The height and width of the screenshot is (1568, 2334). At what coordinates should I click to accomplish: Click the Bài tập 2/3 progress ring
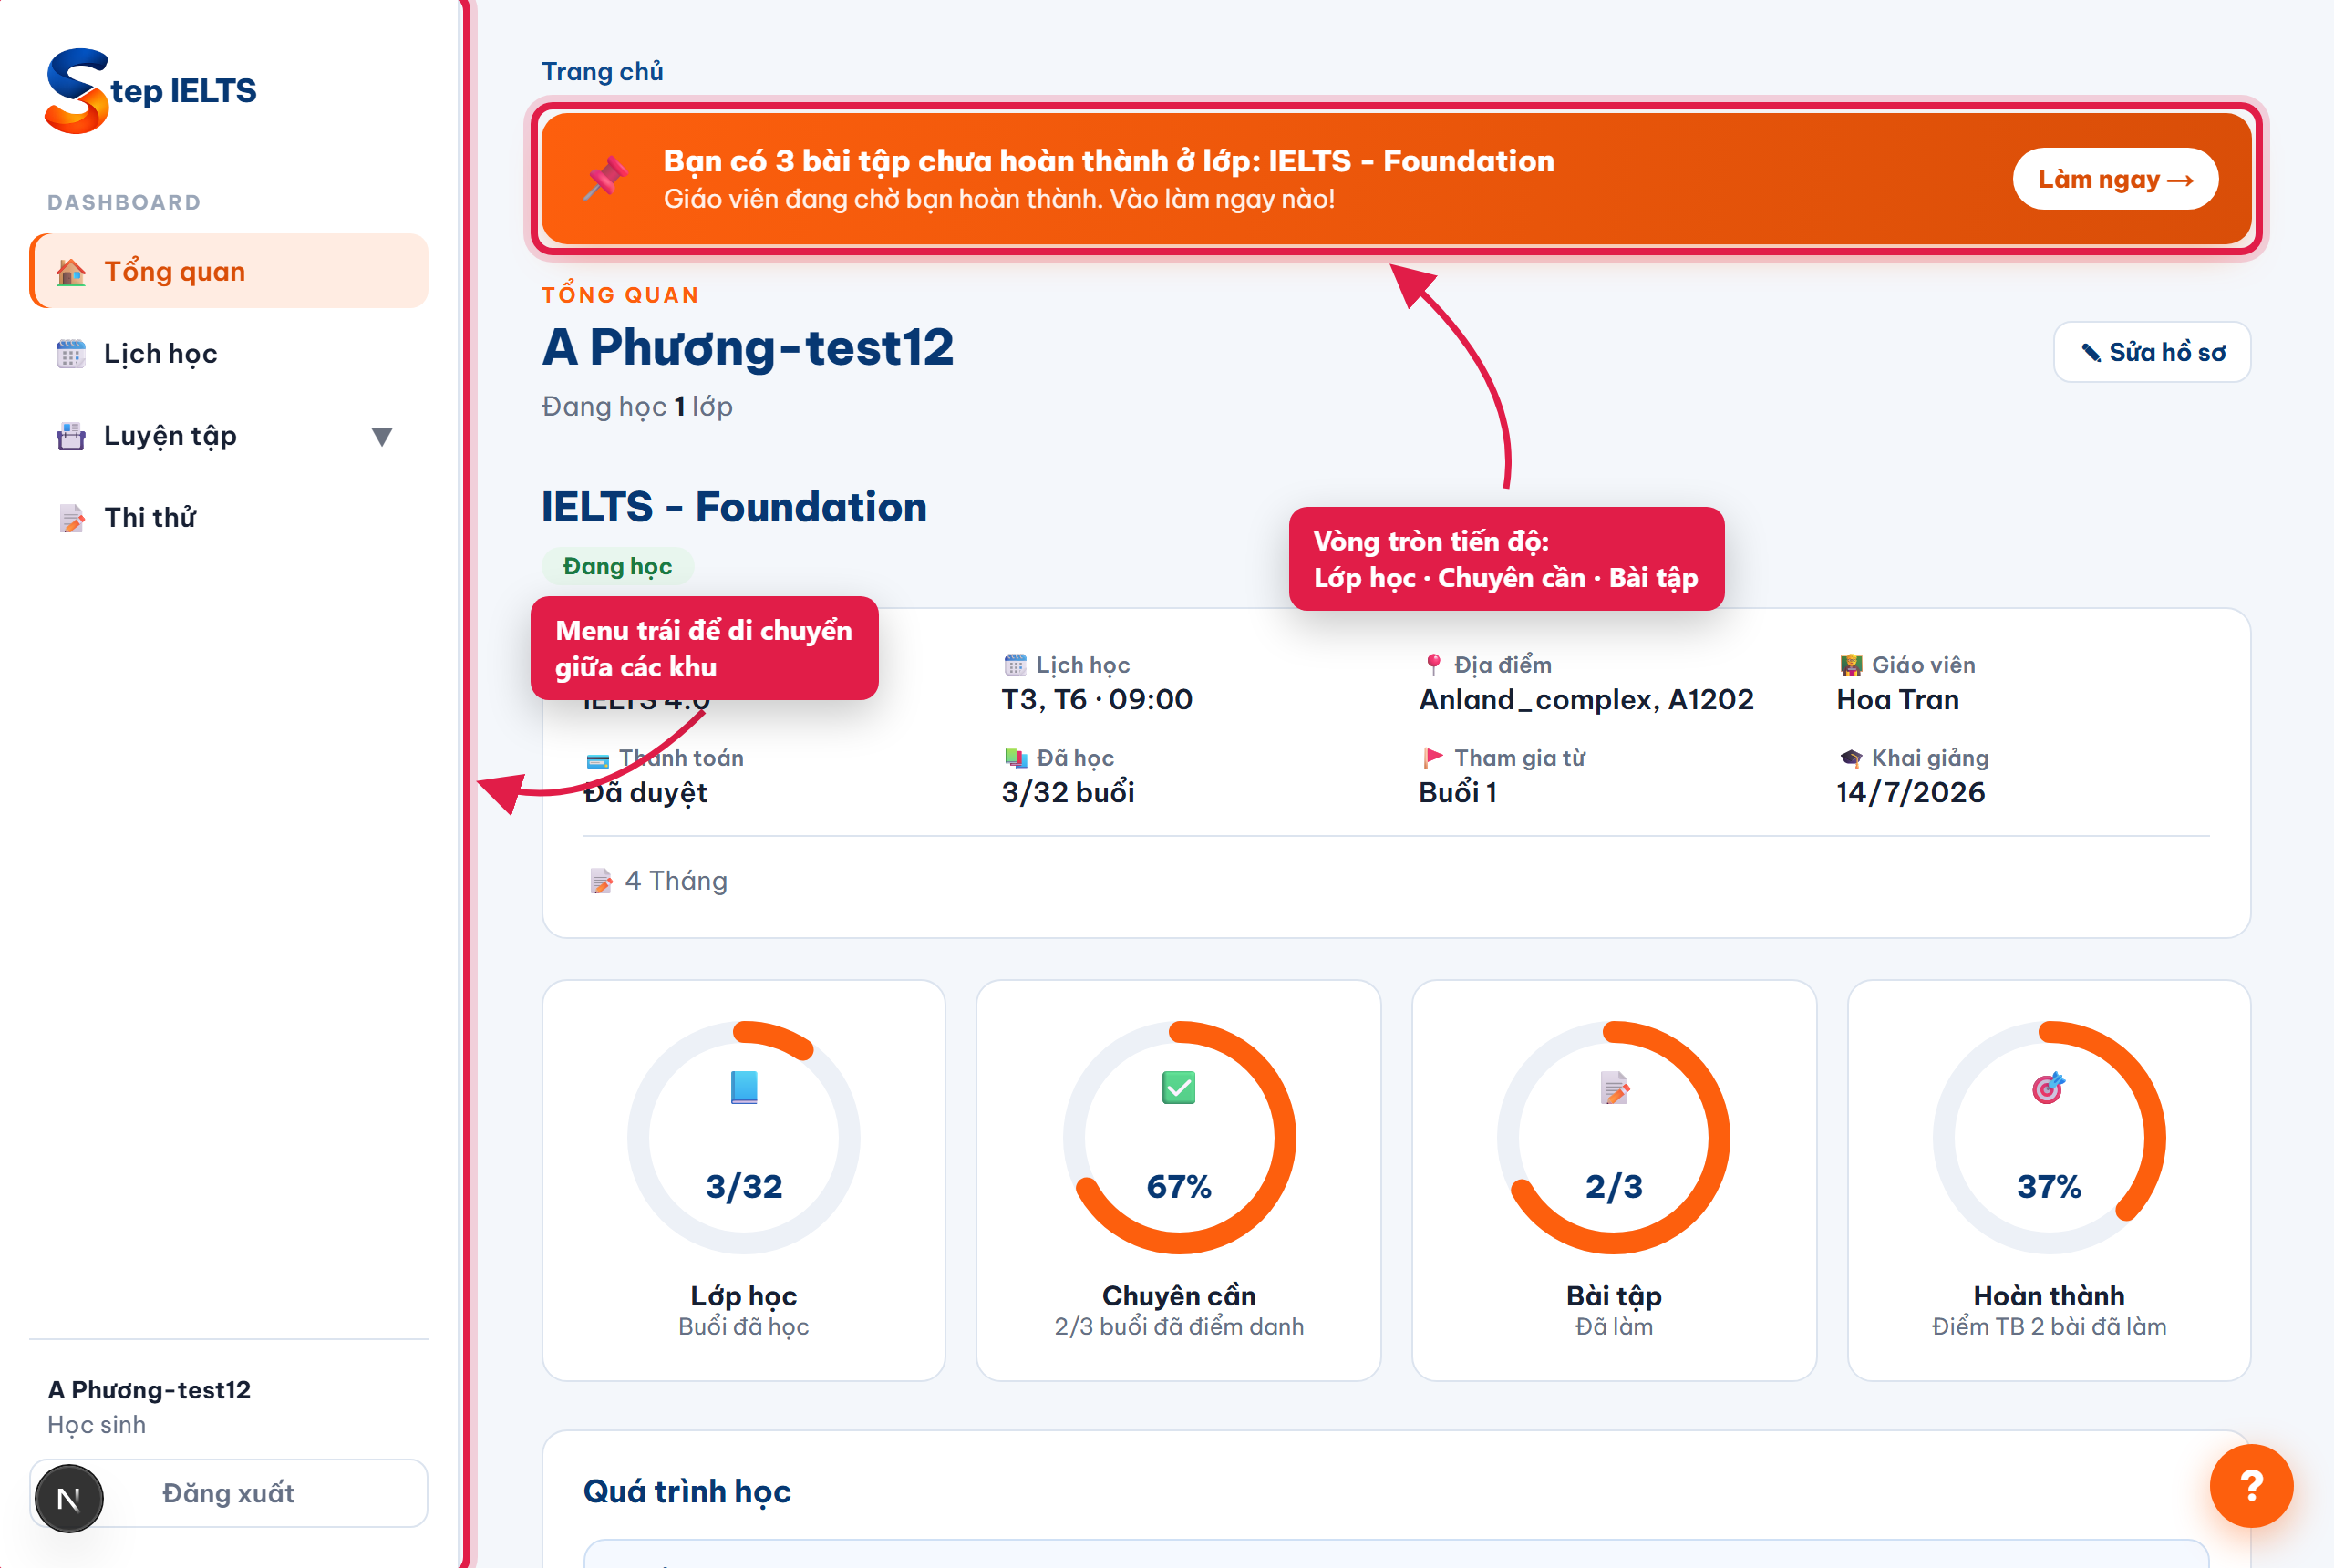coord(1614,1137)
